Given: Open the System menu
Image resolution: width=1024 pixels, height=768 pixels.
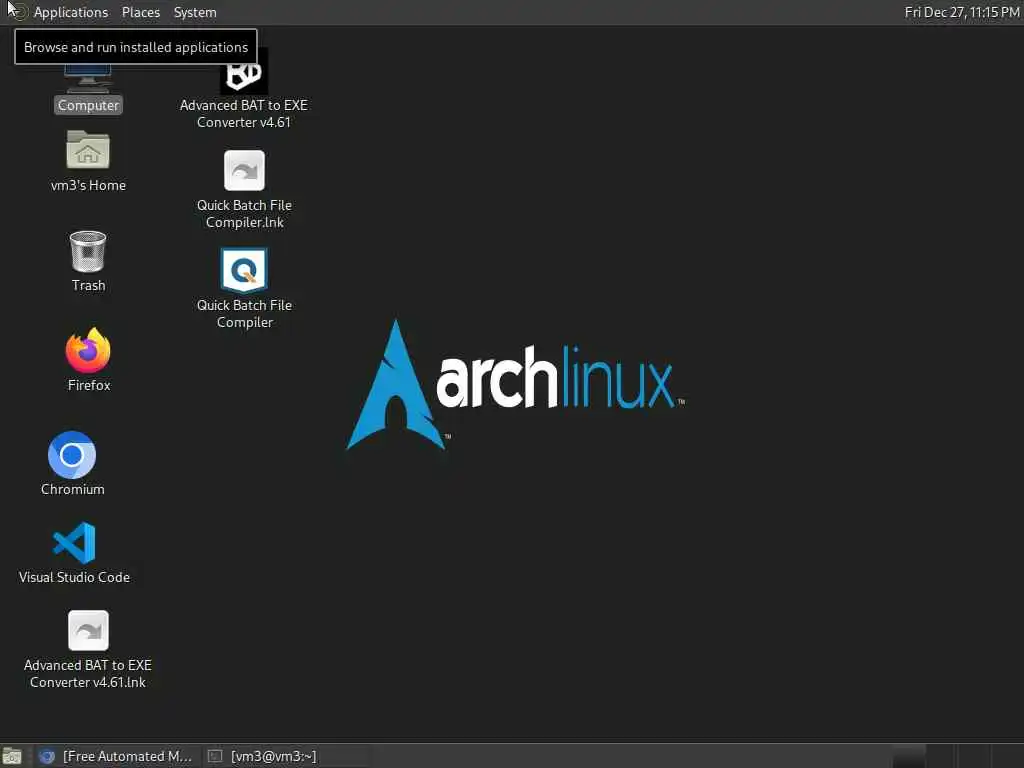Looking at the screenshot, I should [195, 12].
